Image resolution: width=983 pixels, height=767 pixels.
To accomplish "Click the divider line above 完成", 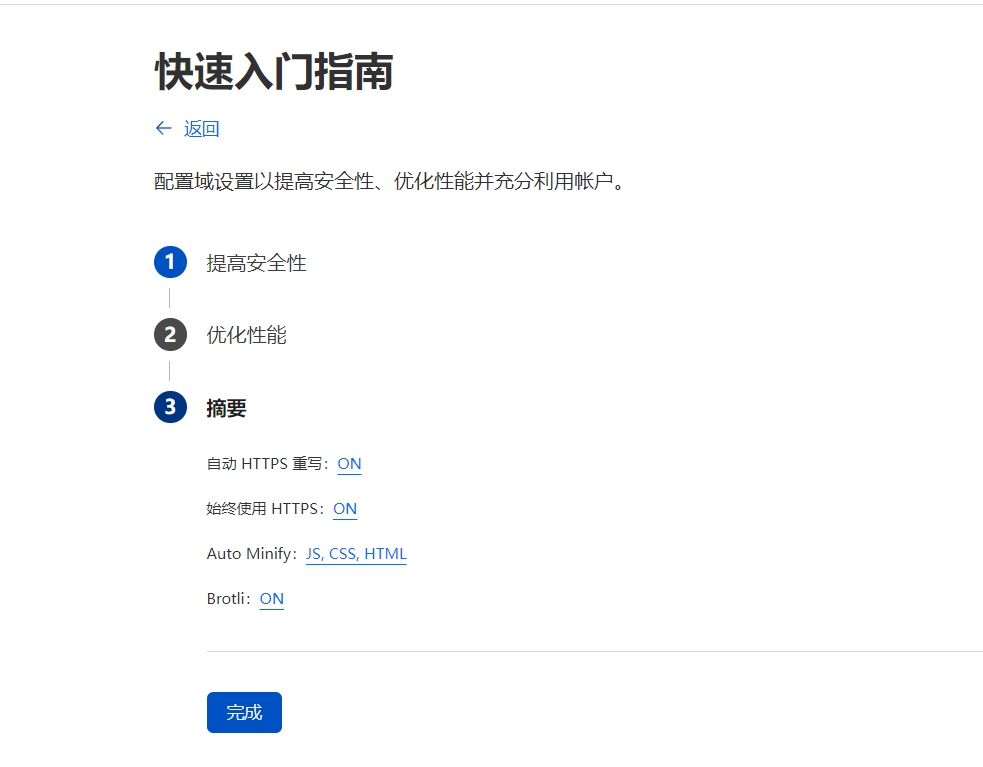I will click(594, 651).
